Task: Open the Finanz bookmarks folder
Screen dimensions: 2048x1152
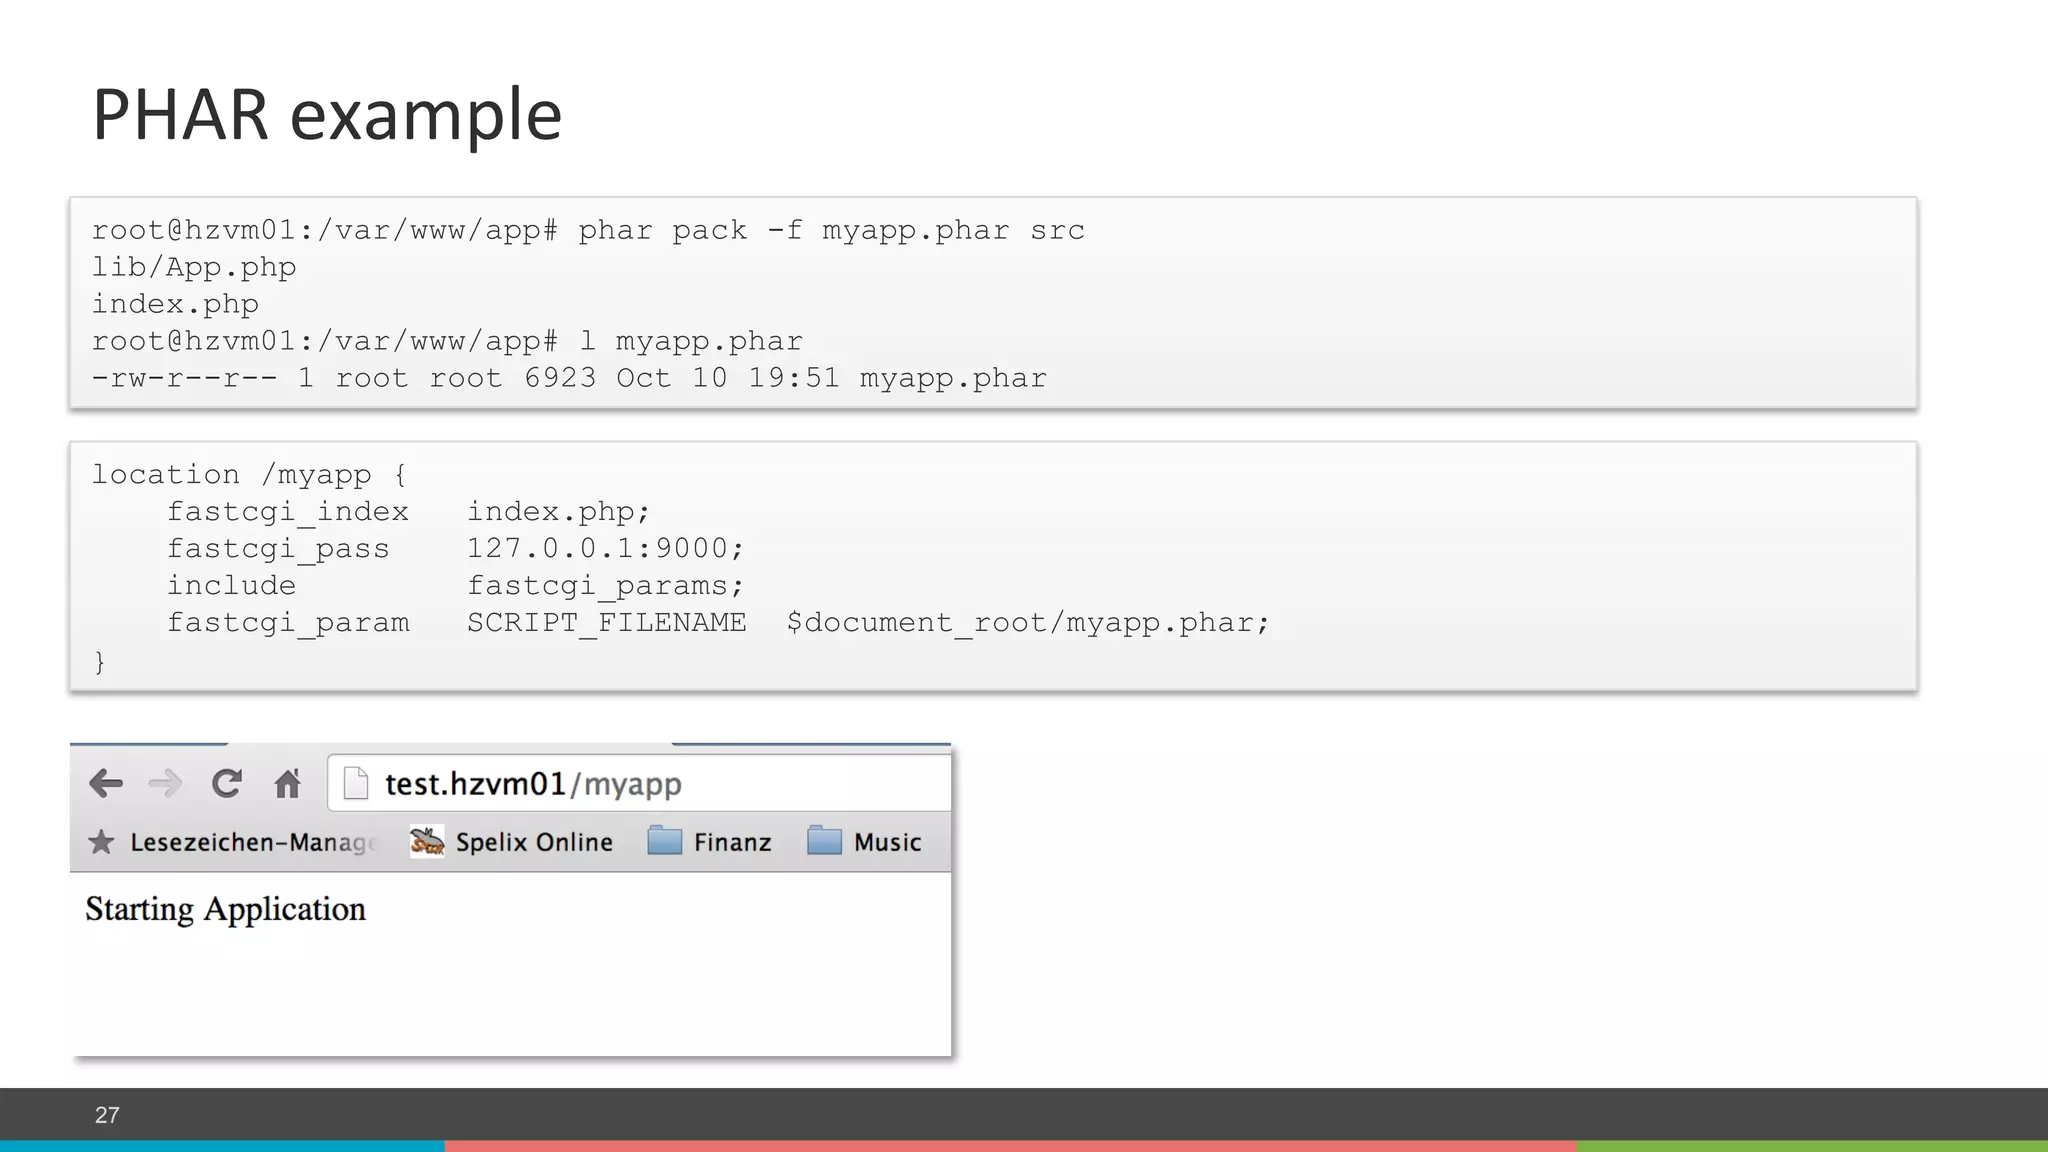Action: coord(709,842)
